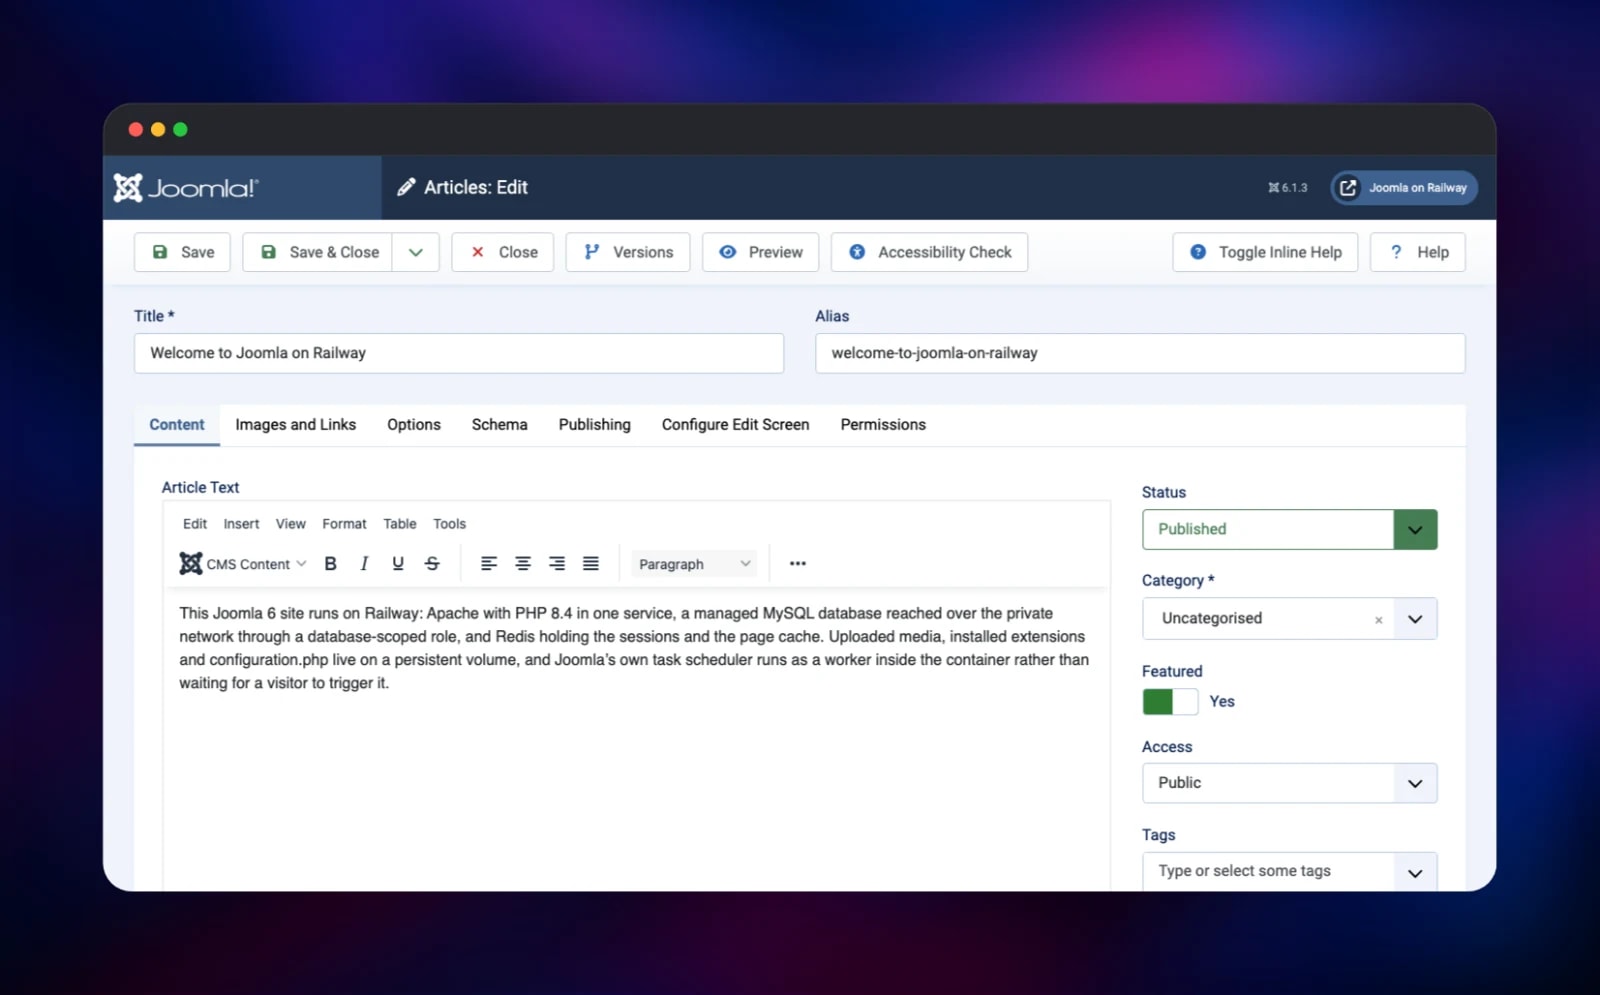Click into the Alias input field
1600x995 pixels.
pos(1140,353)
